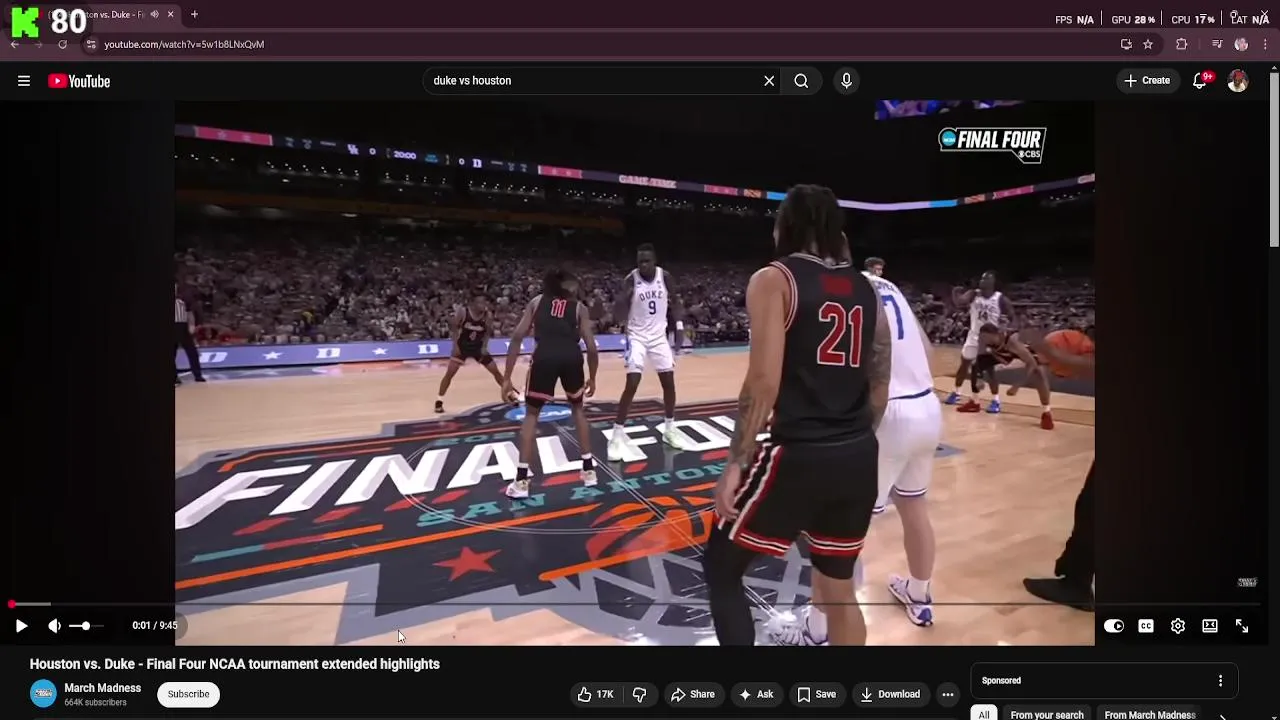Click the 0:01 / 9:45 time display

[155, 626]
